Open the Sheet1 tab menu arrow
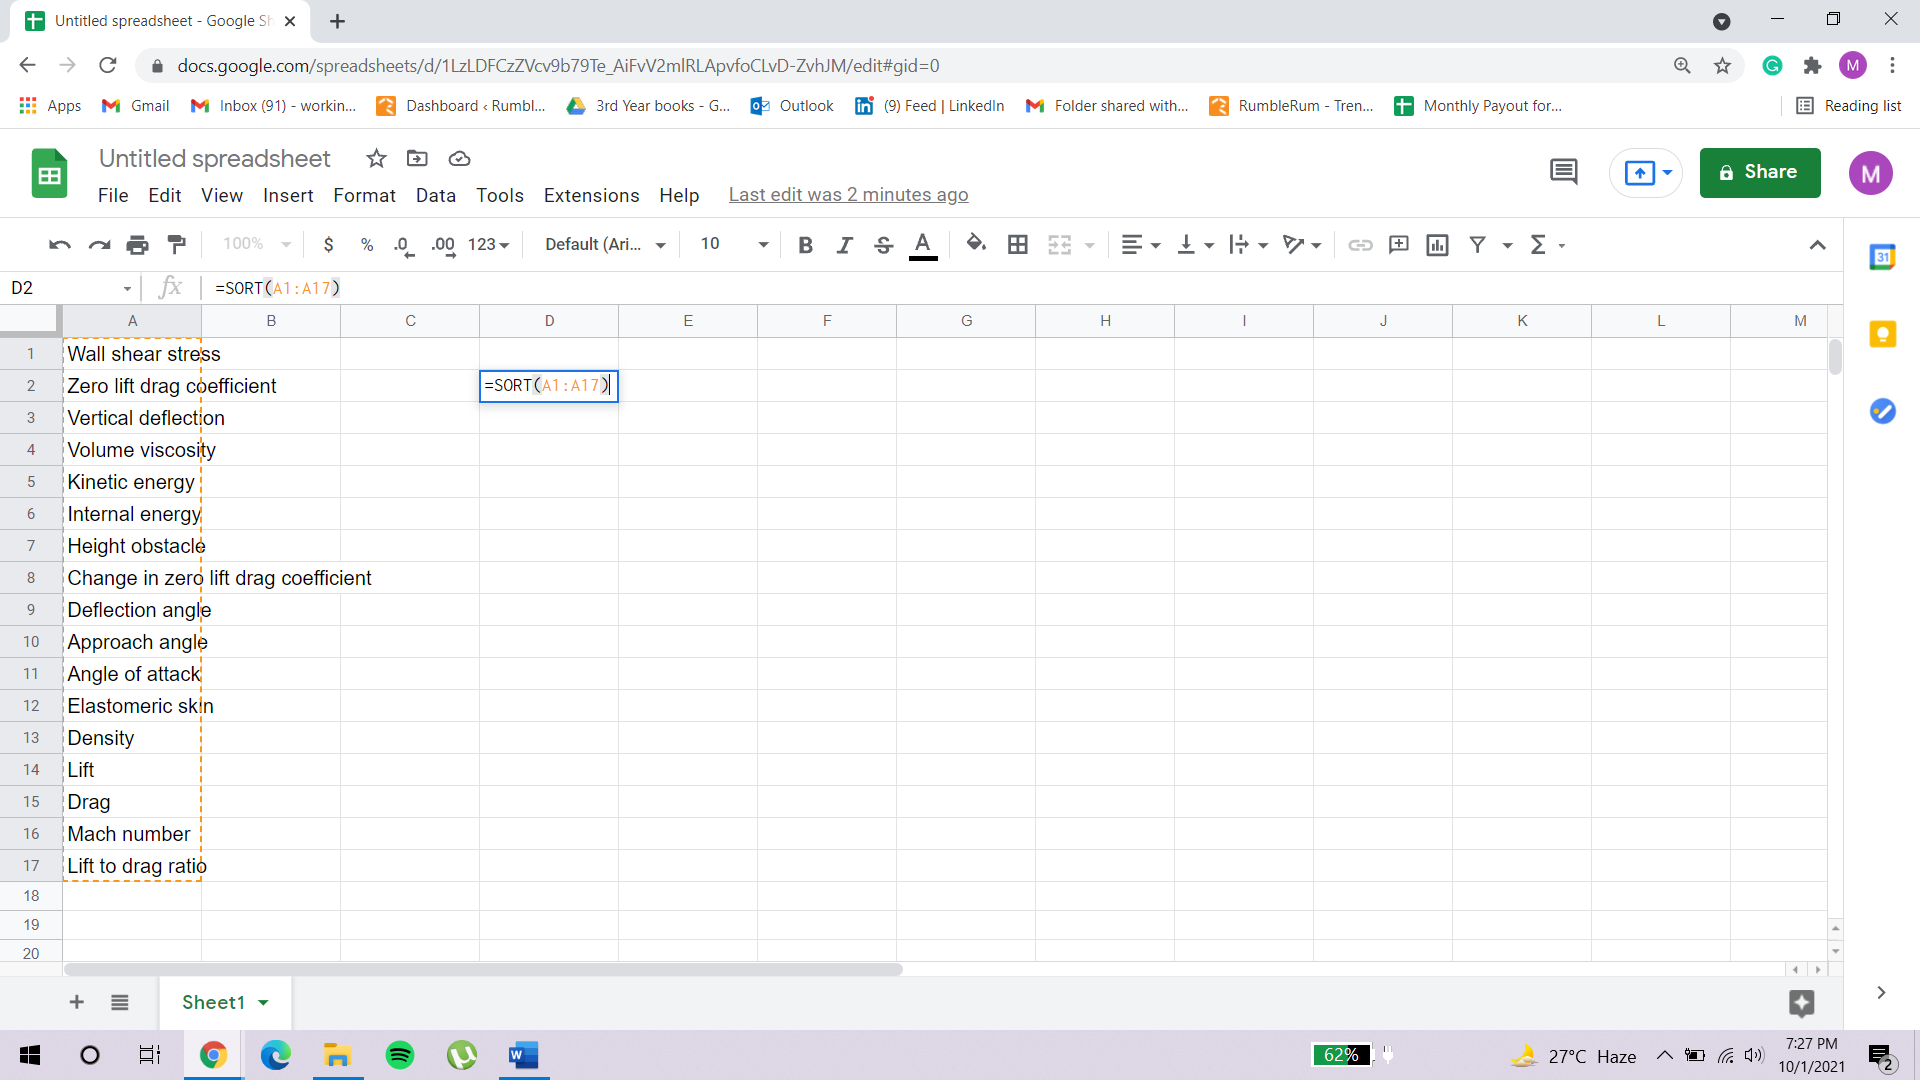 click(x=264, y=1002)
